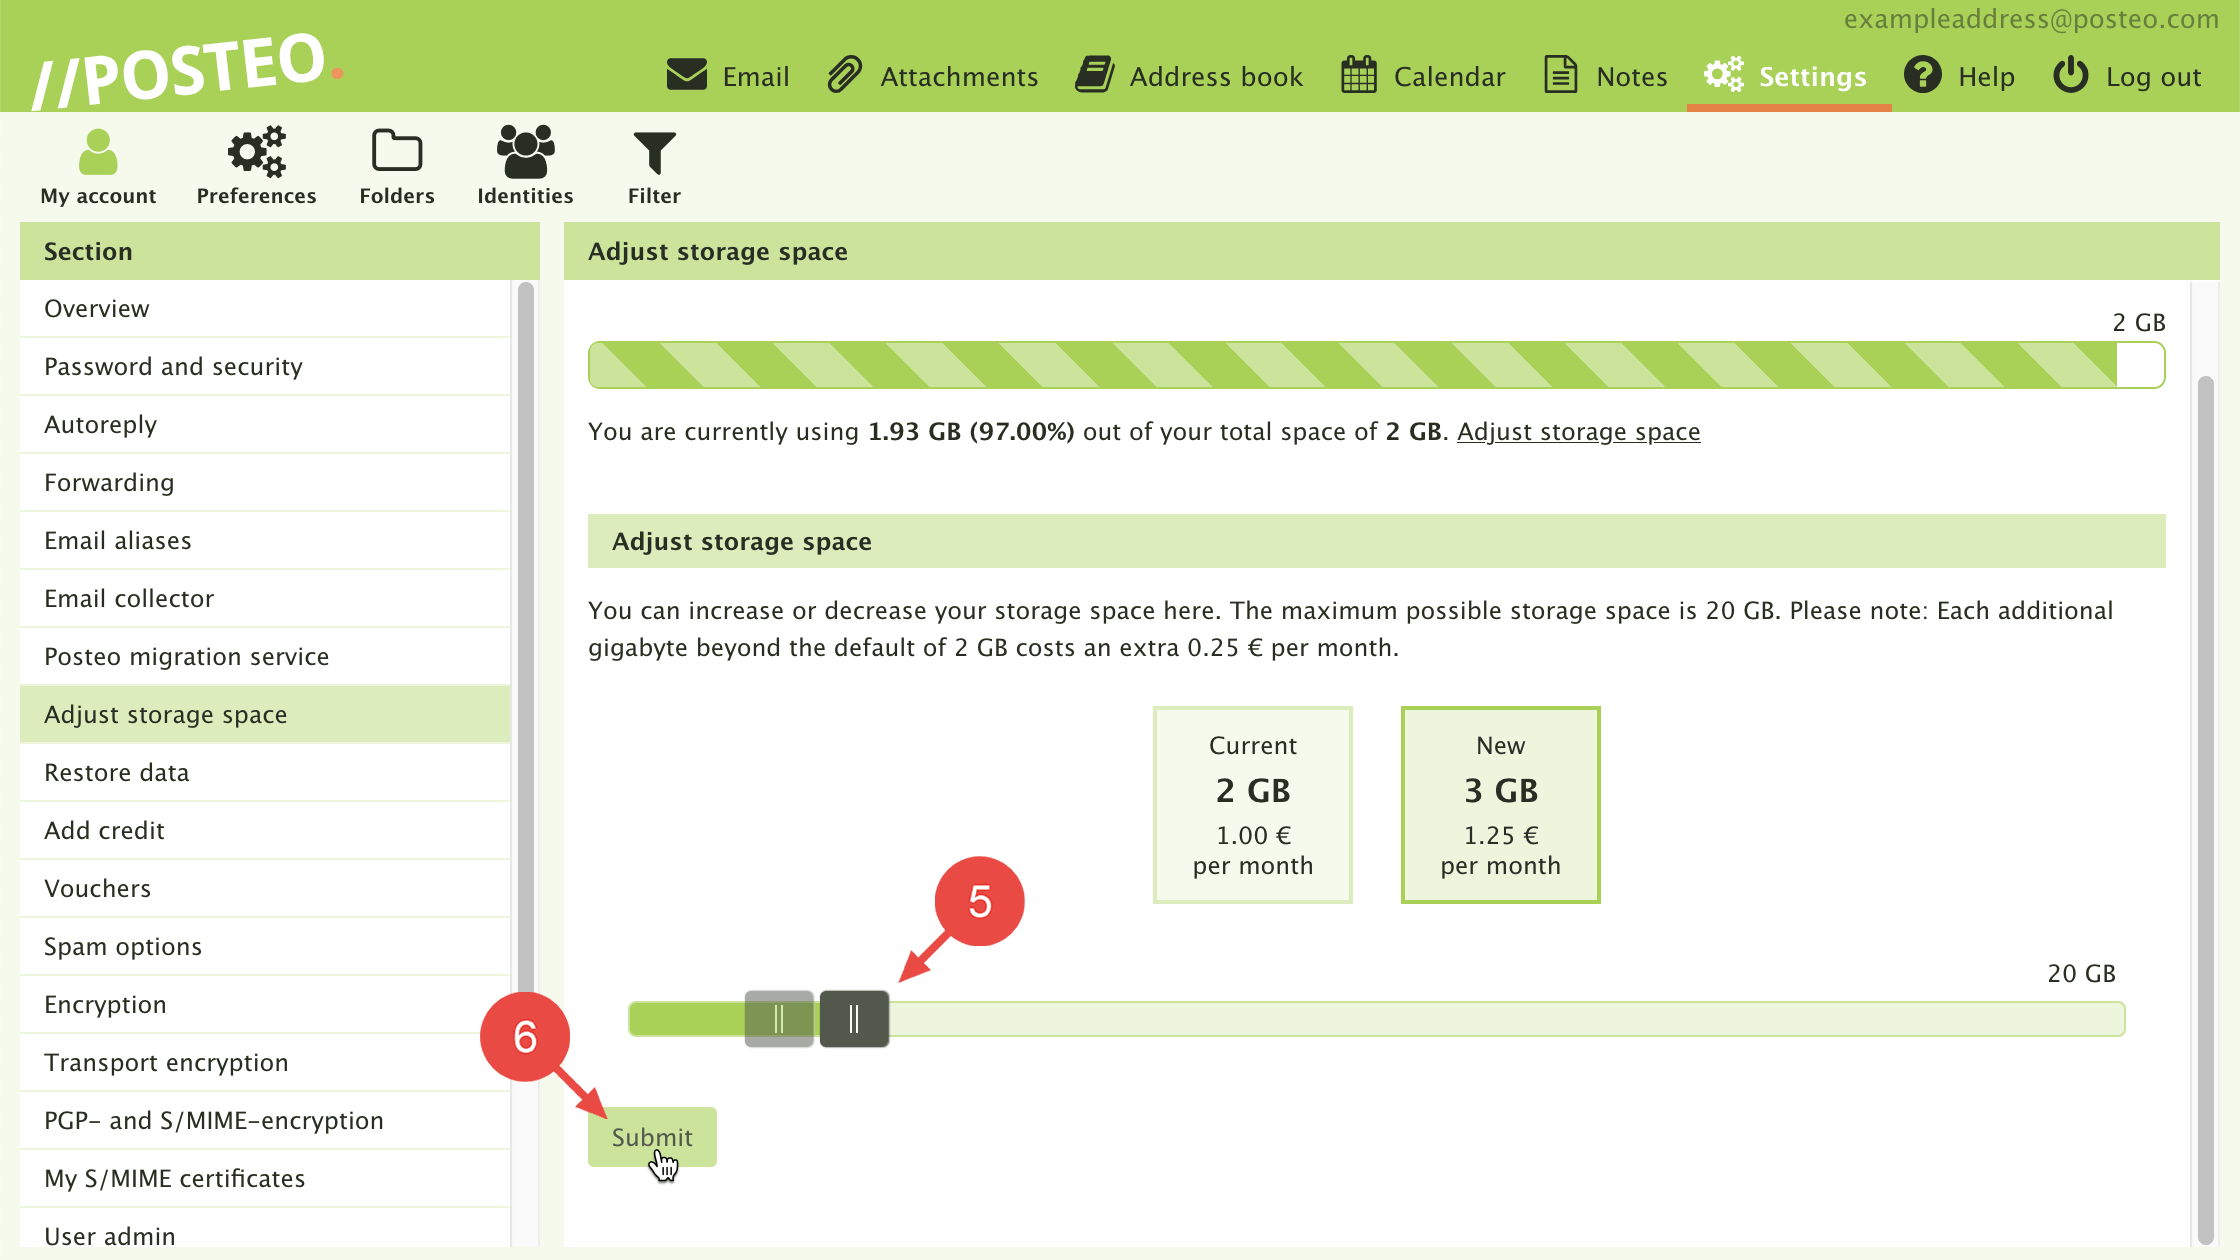Image resolution: width=2240 pixels, height=1260 pixels.
Task: Open the Email envelope icon
Action: point(686,75)
